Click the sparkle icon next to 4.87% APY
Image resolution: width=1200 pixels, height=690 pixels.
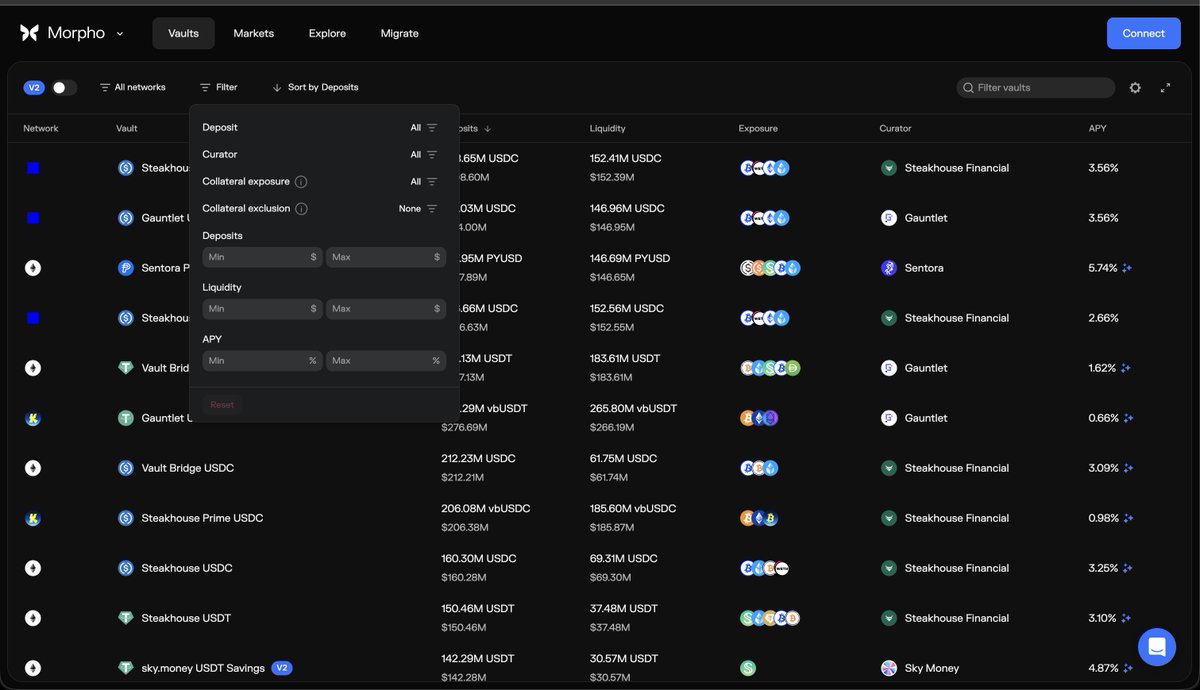[1127, 668]
